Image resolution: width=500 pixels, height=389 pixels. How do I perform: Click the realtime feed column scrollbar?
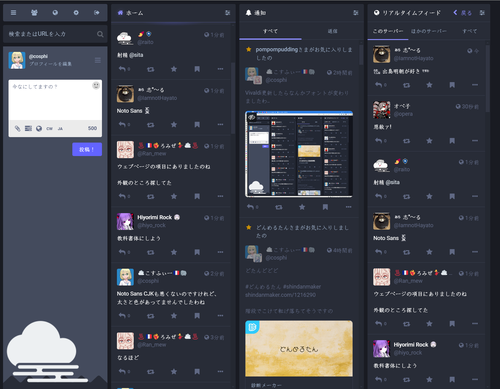(487, 79)
